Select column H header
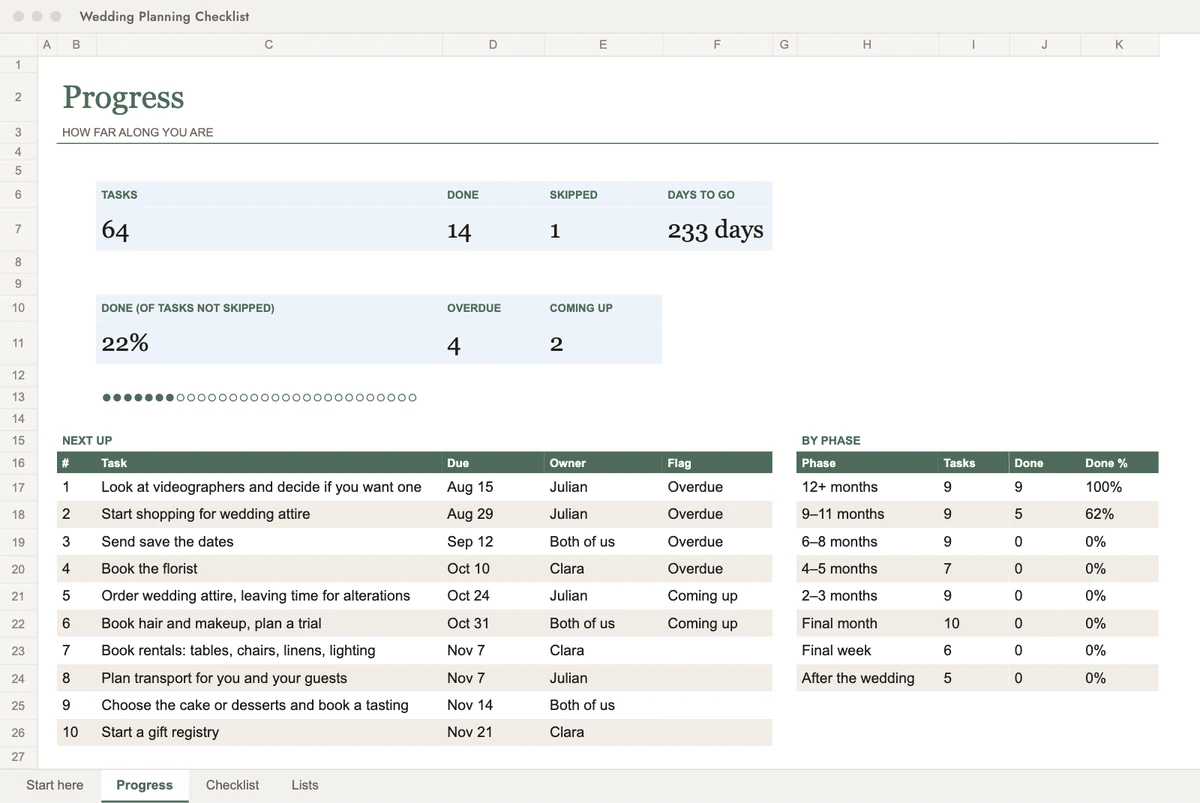1200x803 pixels. click(866, 44)
